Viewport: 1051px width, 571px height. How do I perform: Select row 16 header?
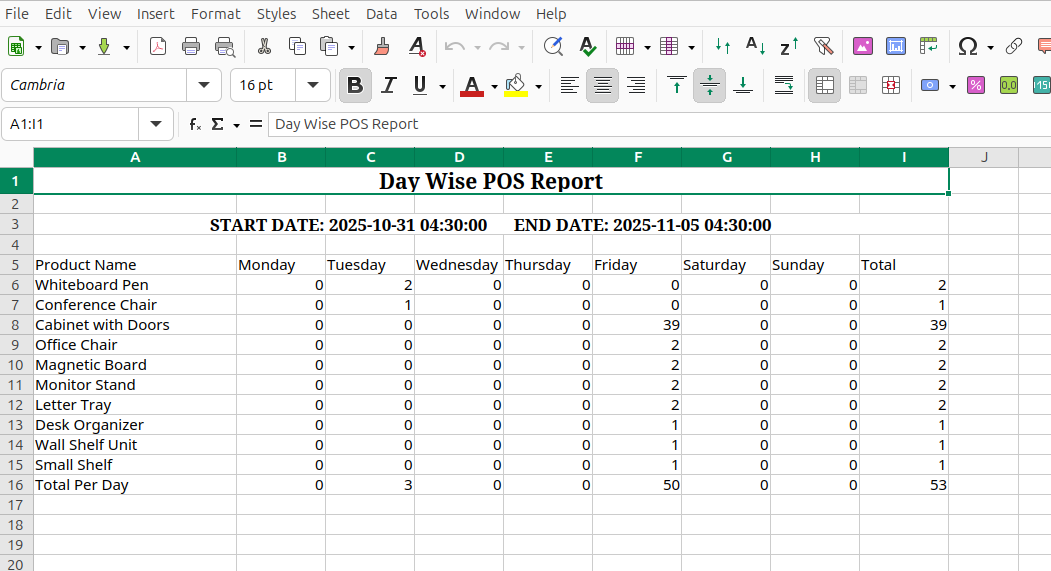point(16,485)
